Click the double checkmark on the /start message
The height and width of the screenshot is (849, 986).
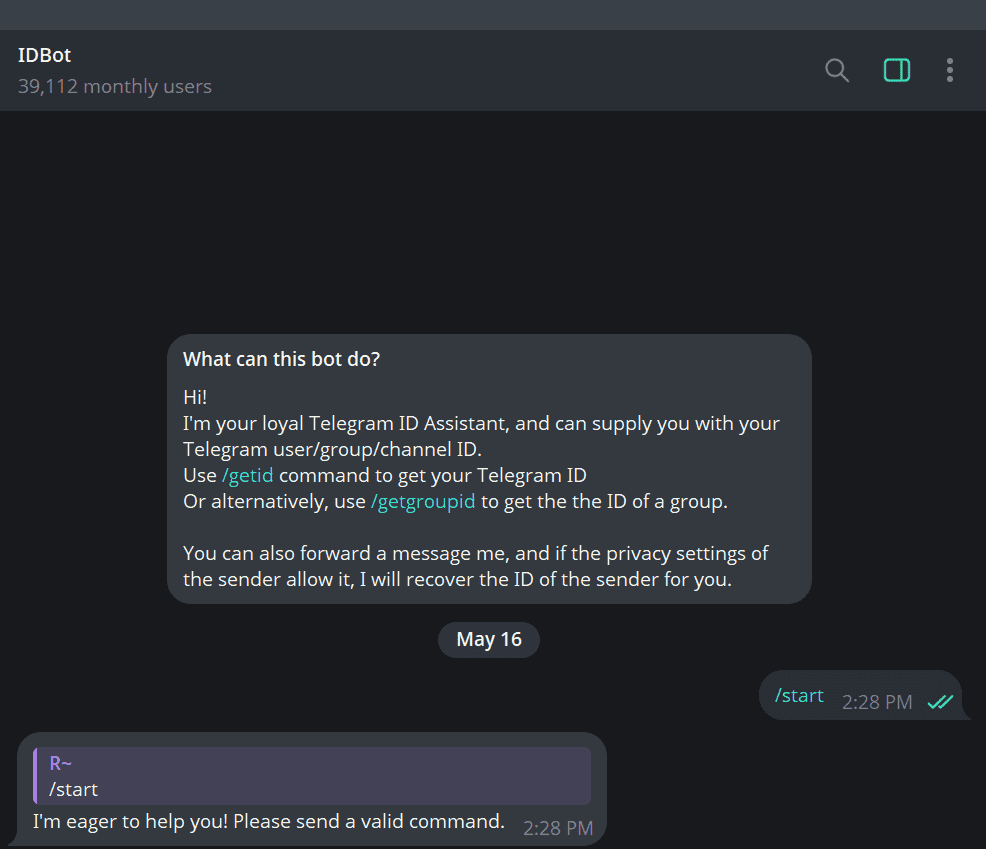pyautogui.click(x=940, y=701)
